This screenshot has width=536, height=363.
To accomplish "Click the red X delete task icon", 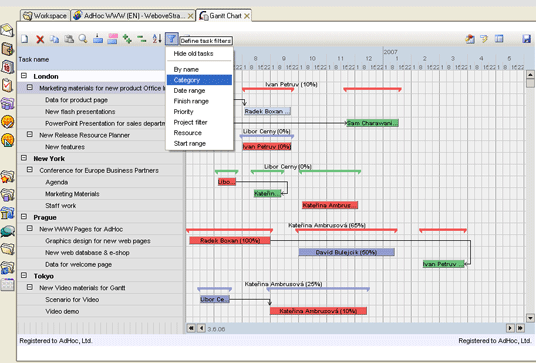I will tap(40, 39).
